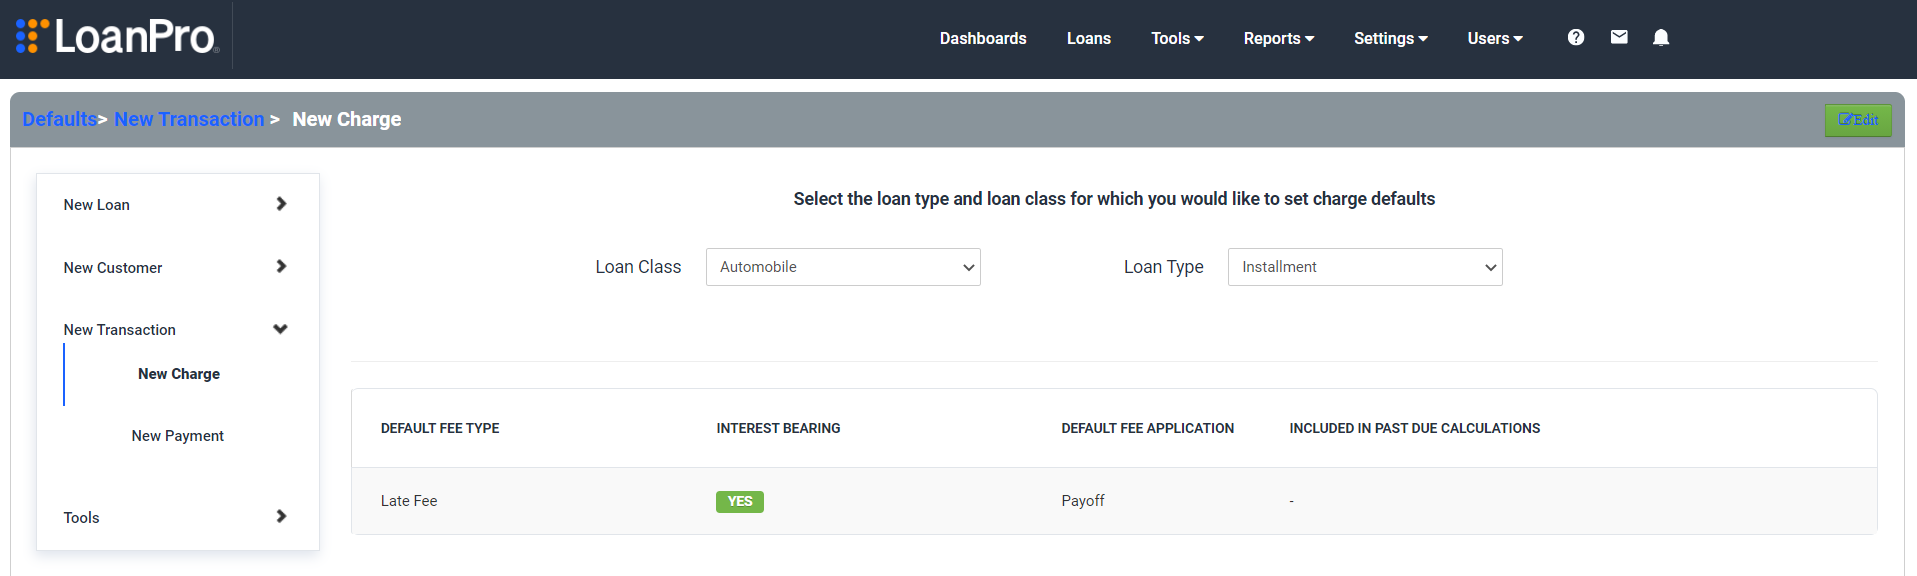Click the New Transaction breadcrumb link
The width and height of the screenshot is (1917, 576).
tap(189, 119)
